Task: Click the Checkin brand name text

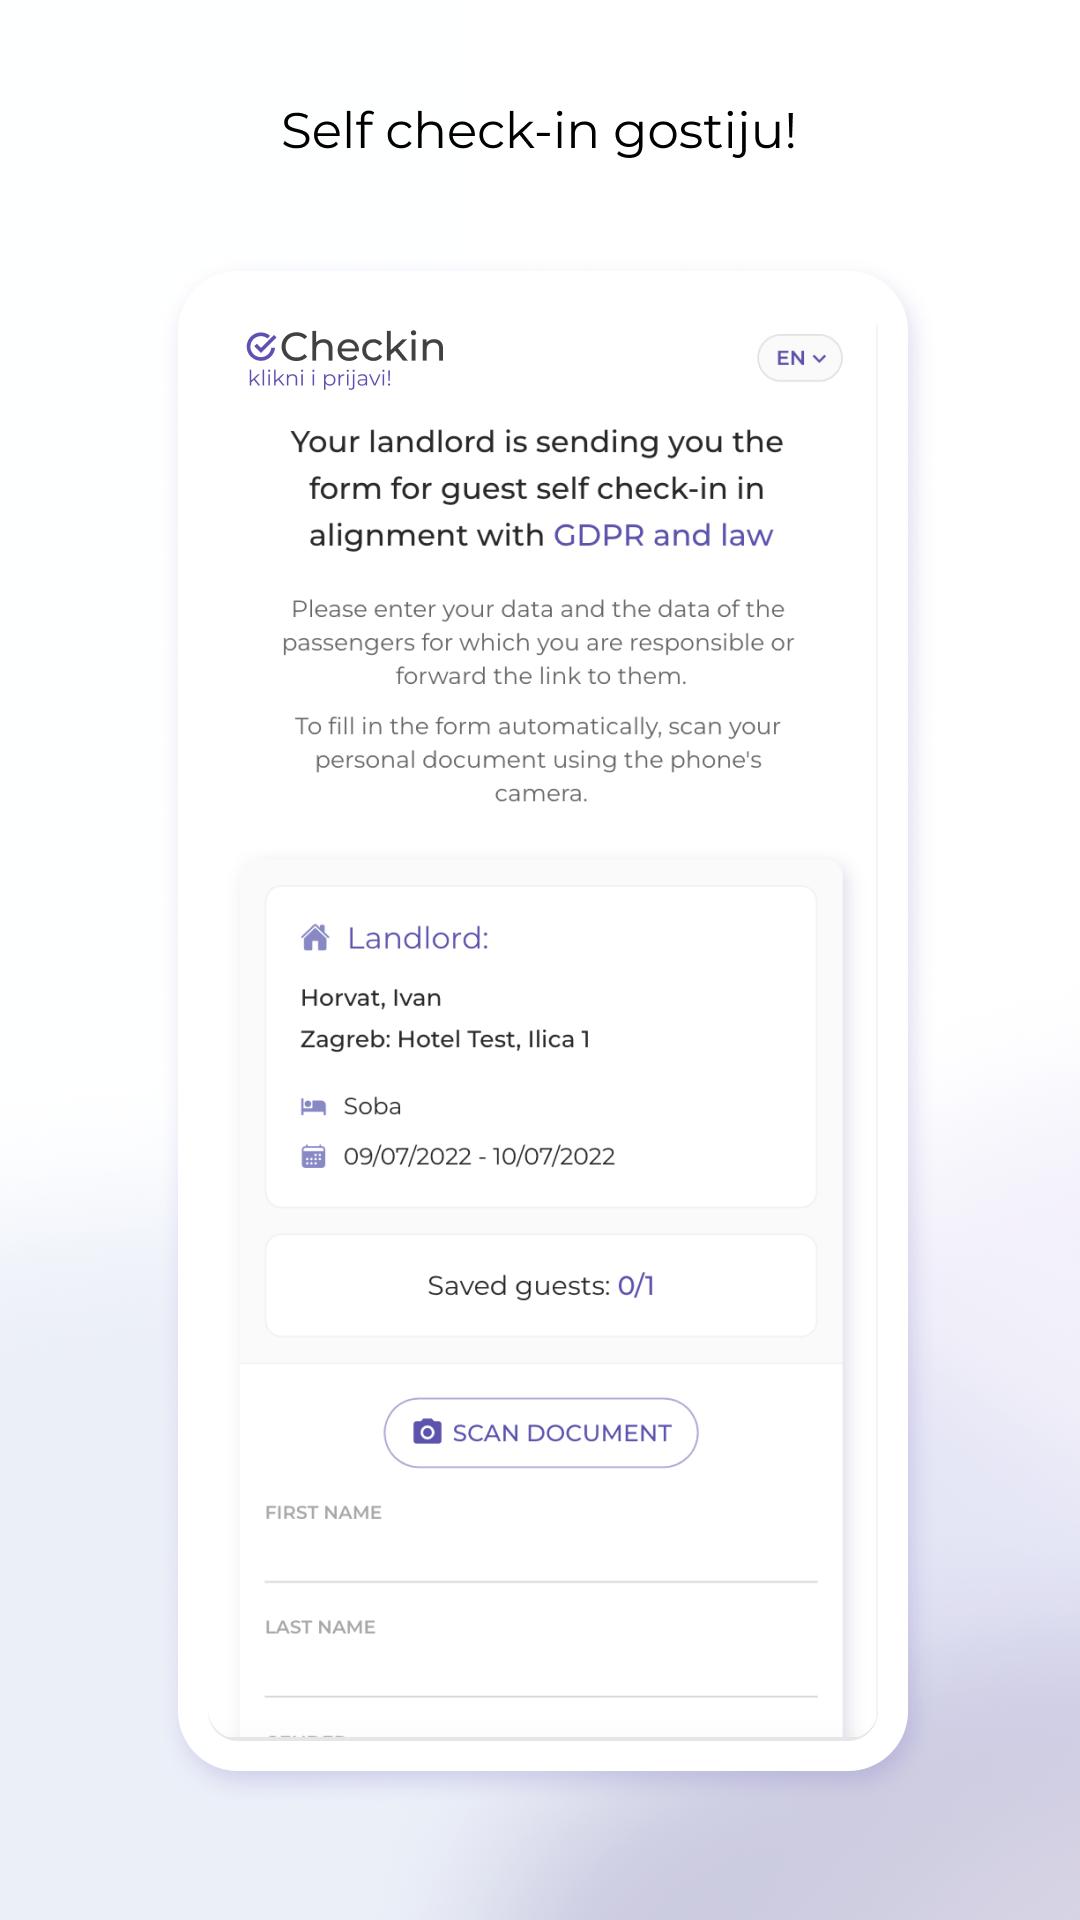Action: coord(363,346)
